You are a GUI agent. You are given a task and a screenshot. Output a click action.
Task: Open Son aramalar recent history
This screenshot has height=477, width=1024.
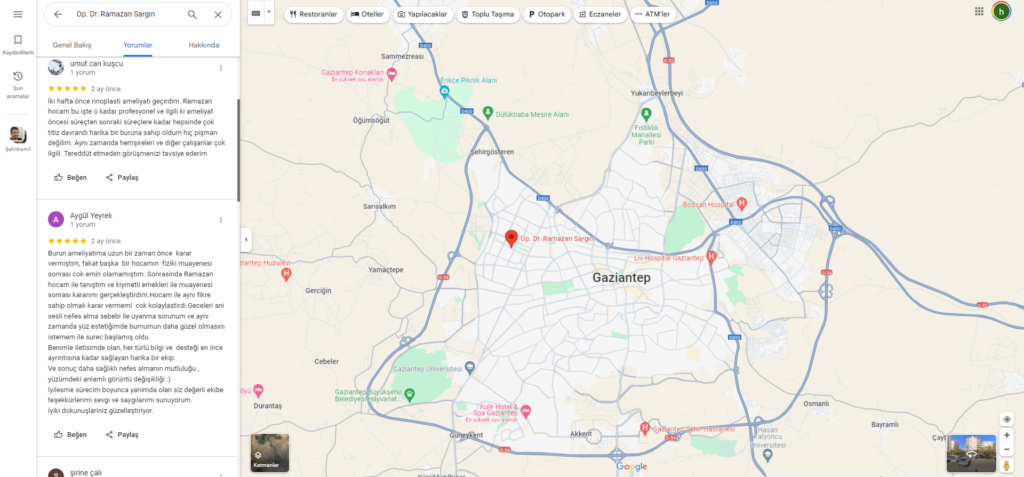click(x=18, y=86)
